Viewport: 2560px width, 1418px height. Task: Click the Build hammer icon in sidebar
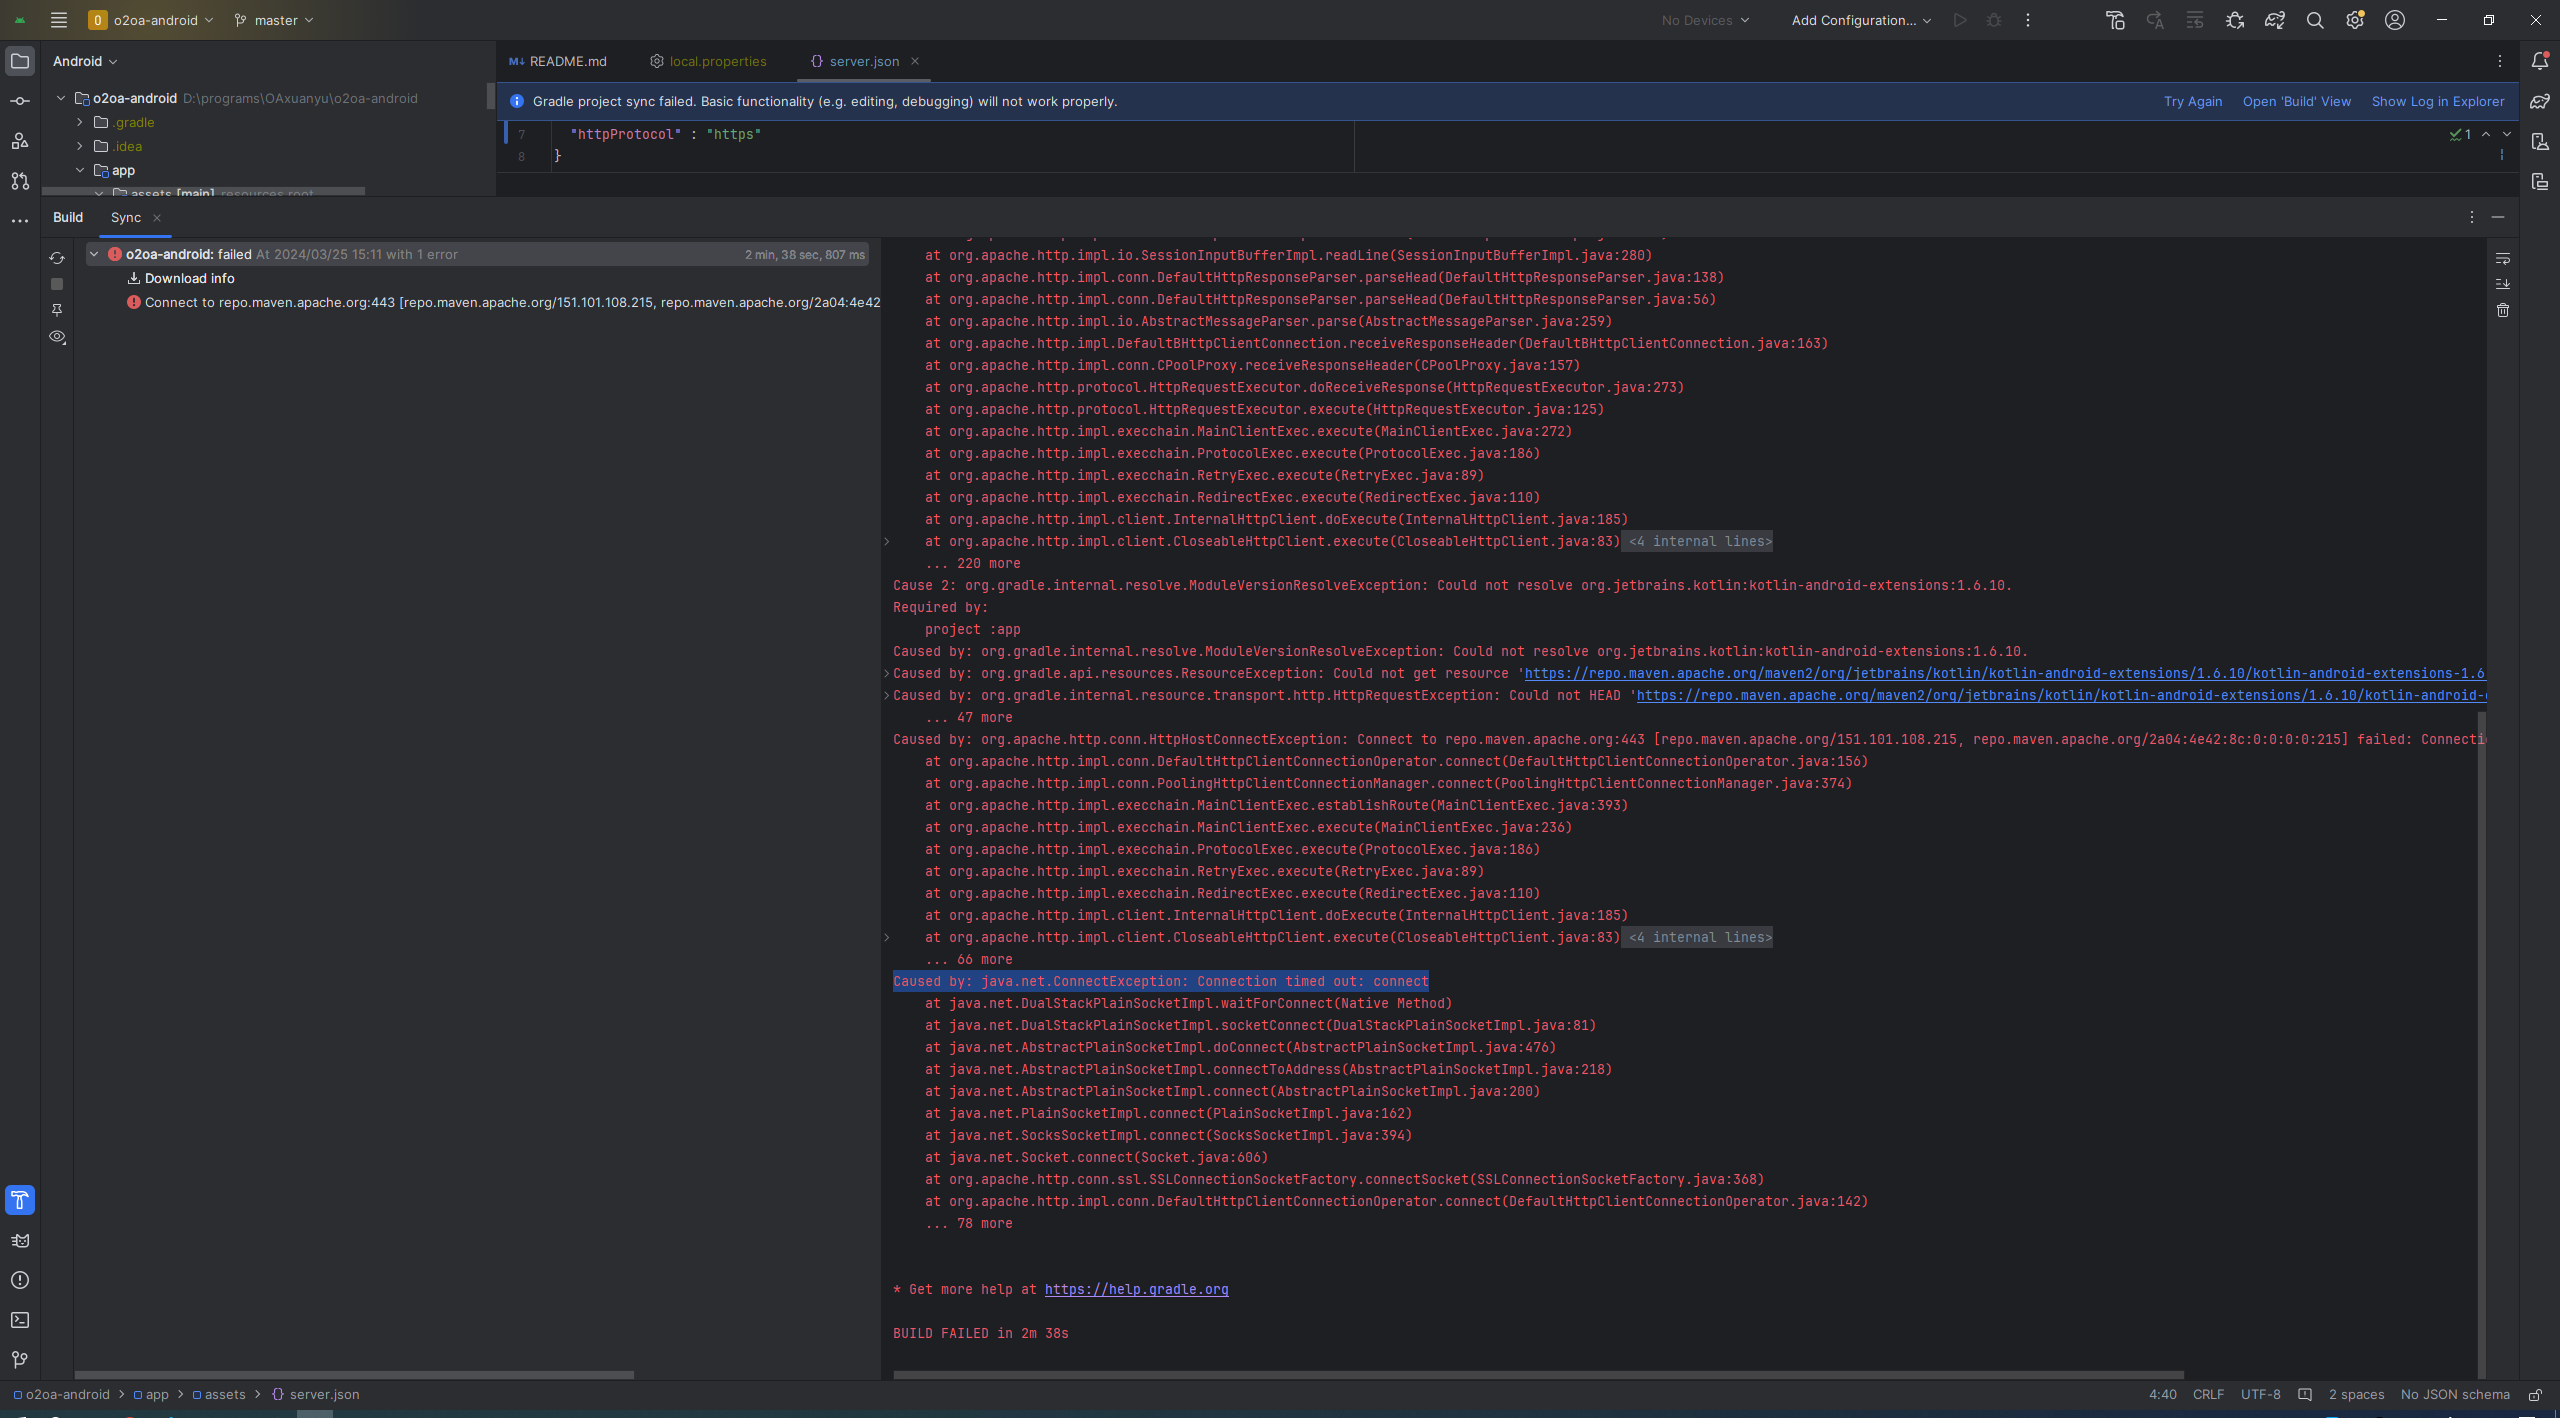[x=20, y=1200]
